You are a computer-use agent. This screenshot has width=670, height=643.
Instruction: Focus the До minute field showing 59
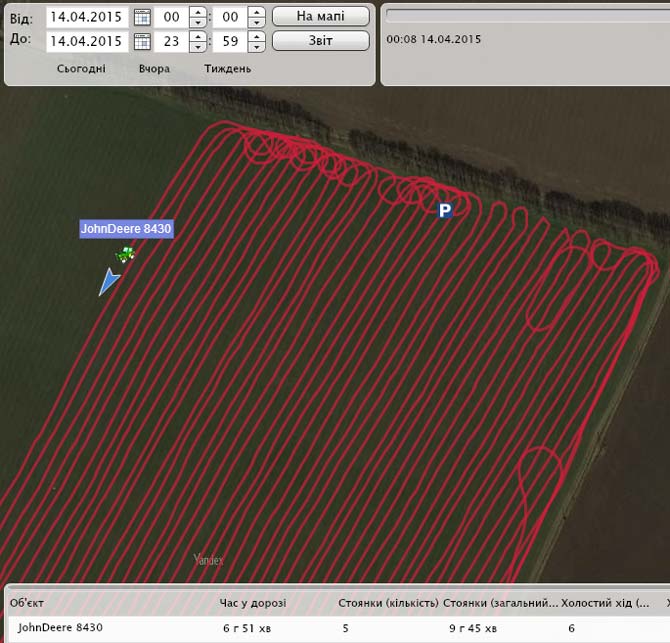tap(230, 41)
